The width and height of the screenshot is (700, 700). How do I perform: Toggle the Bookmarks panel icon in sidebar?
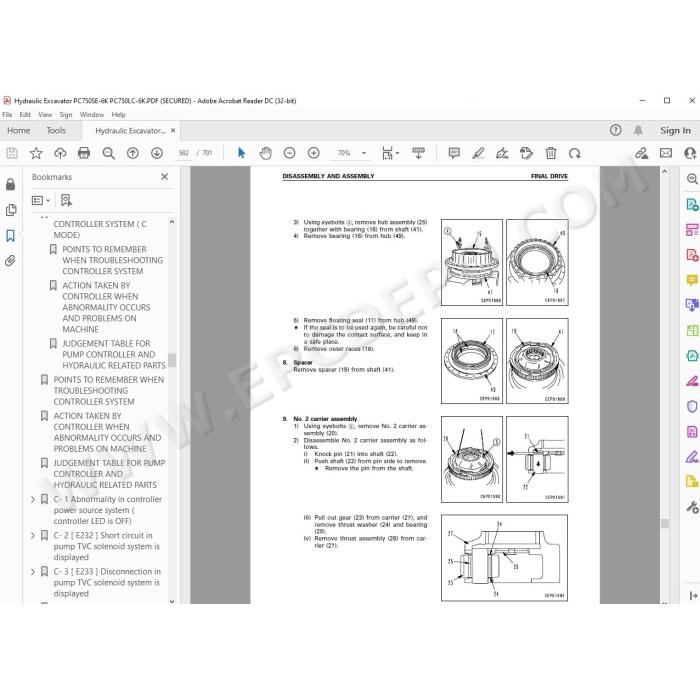[10, 235]
